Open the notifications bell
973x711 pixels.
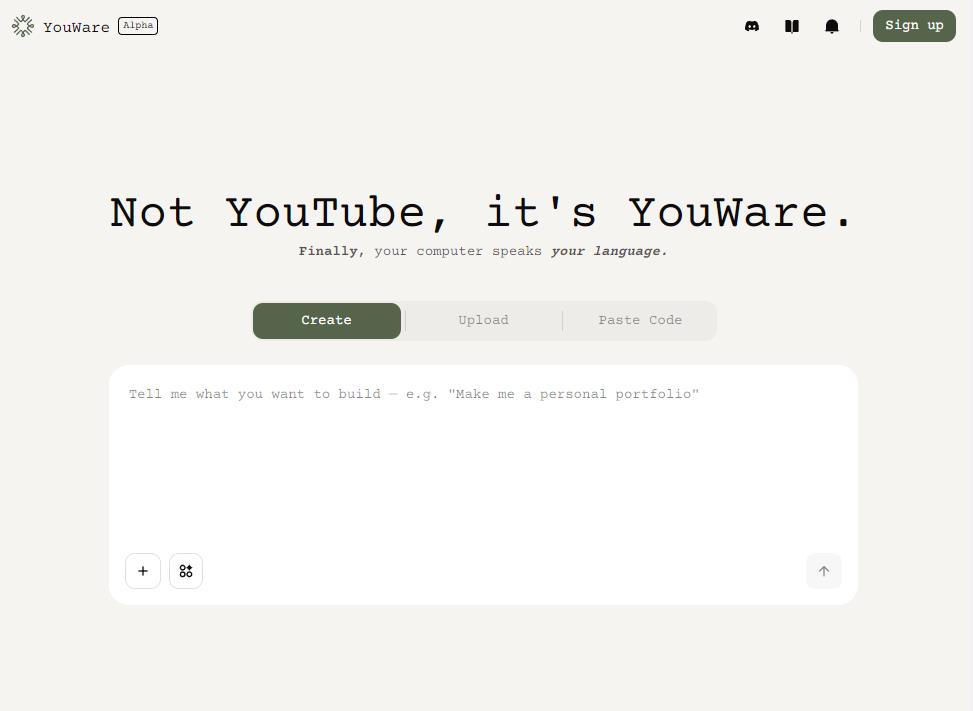(832, 26)
